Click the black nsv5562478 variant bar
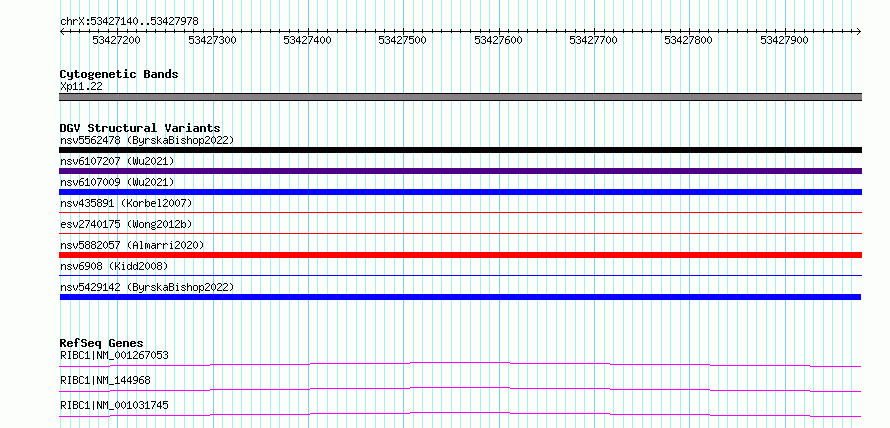Screen dimensions: 890x428 (460, 150)
